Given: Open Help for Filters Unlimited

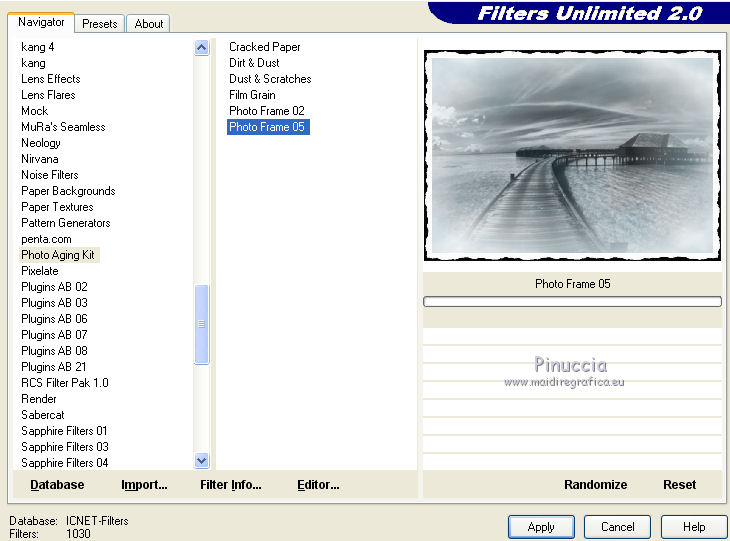Looking at the screenshot, I should click(694, 527).
